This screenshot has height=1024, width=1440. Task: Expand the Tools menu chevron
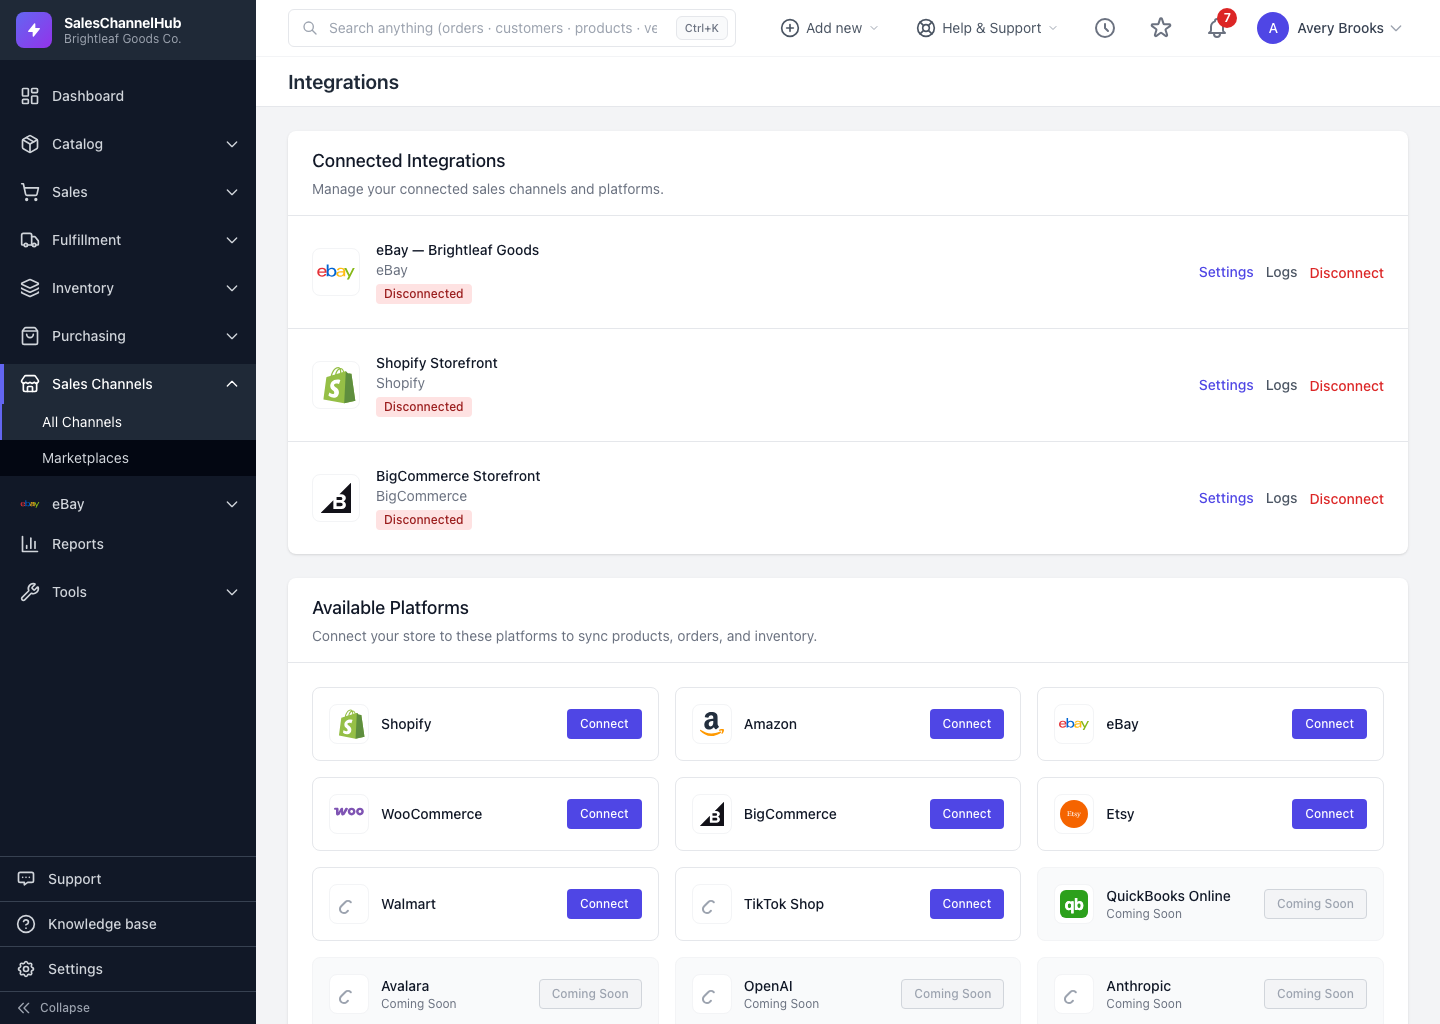[232, 592]
